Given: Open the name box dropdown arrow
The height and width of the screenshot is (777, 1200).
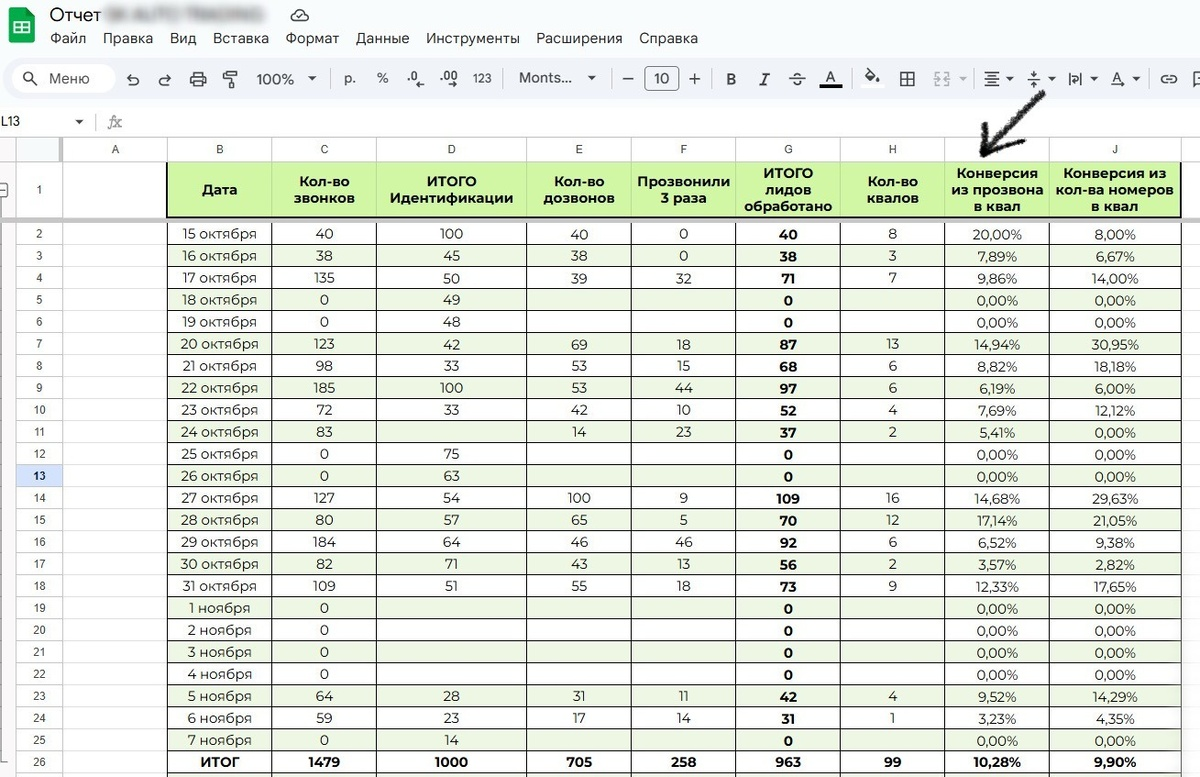Looking at the screenshot, I should pyautogui.click(x=80, y=122).
